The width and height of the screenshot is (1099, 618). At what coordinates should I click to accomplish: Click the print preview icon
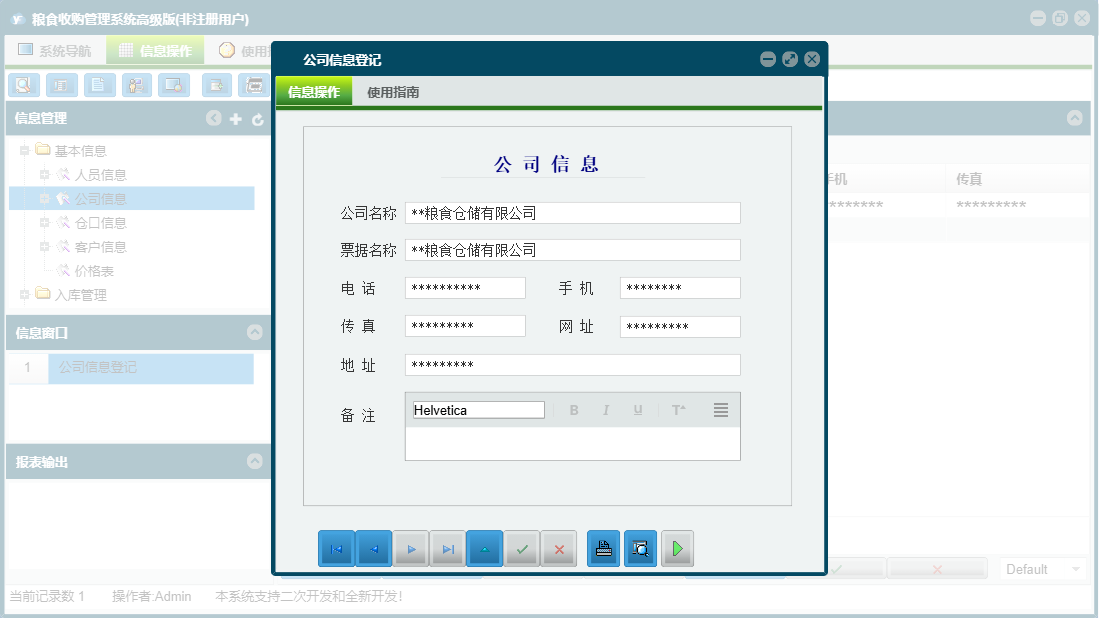point(640,548)
